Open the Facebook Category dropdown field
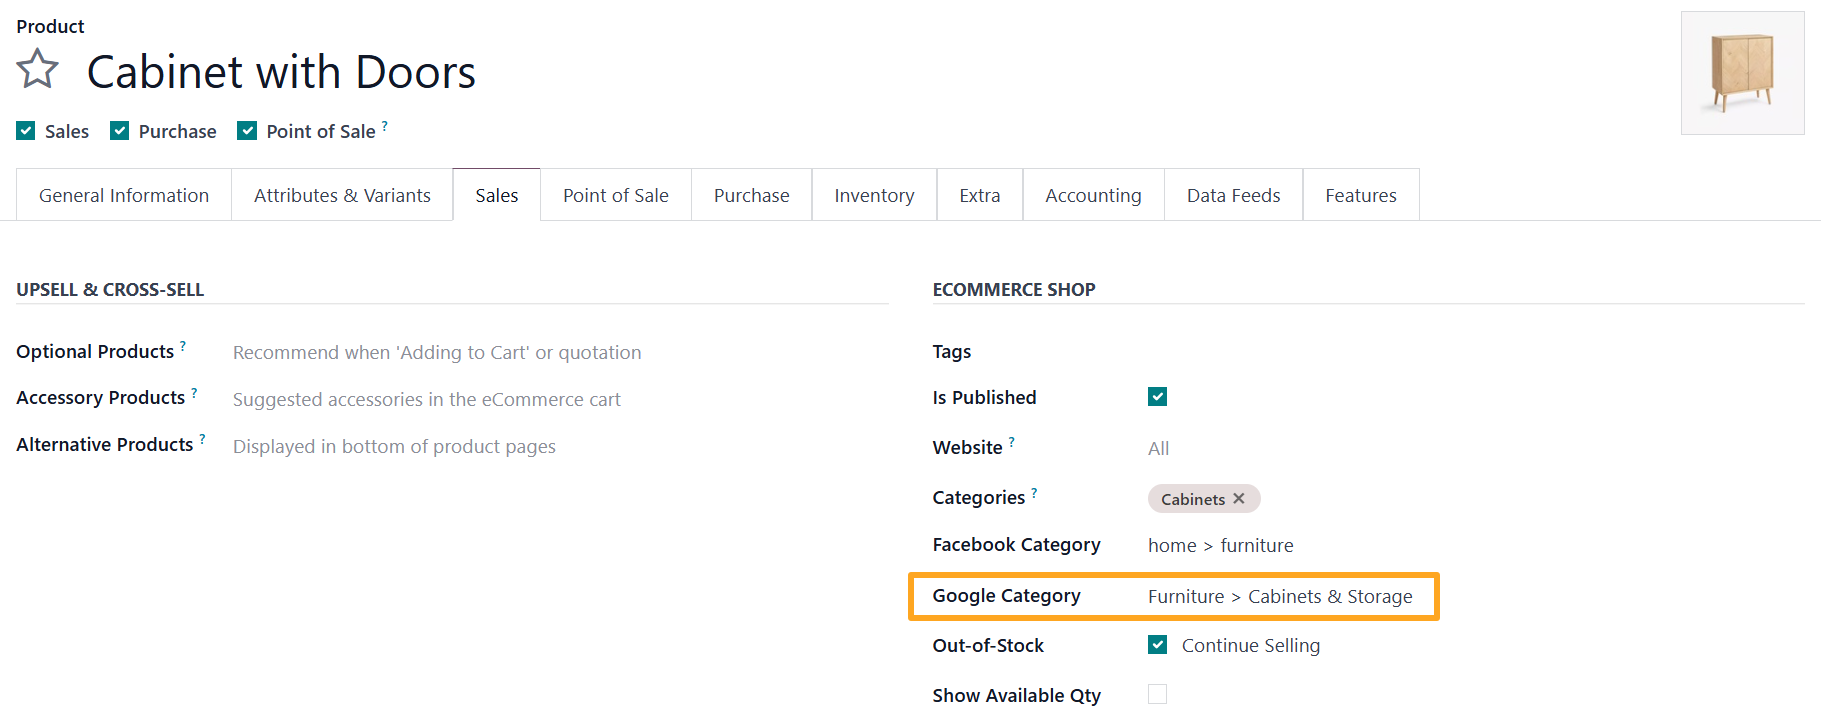Viewport: 1821px width, 717px height. (x=1476, y=545)
